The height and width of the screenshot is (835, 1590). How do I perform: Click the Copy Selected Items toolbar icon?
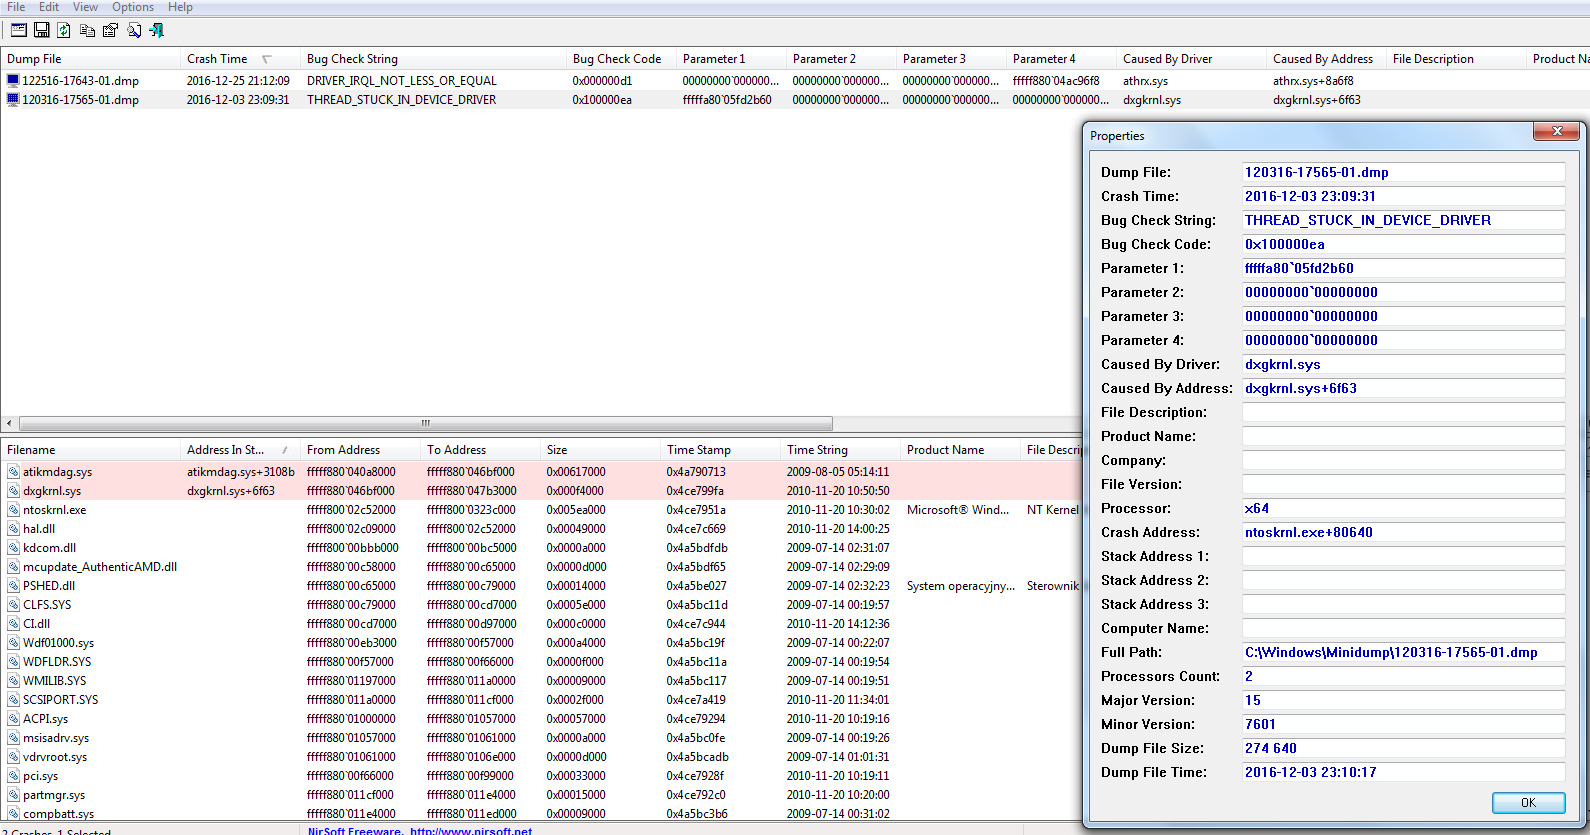[87, 30]
